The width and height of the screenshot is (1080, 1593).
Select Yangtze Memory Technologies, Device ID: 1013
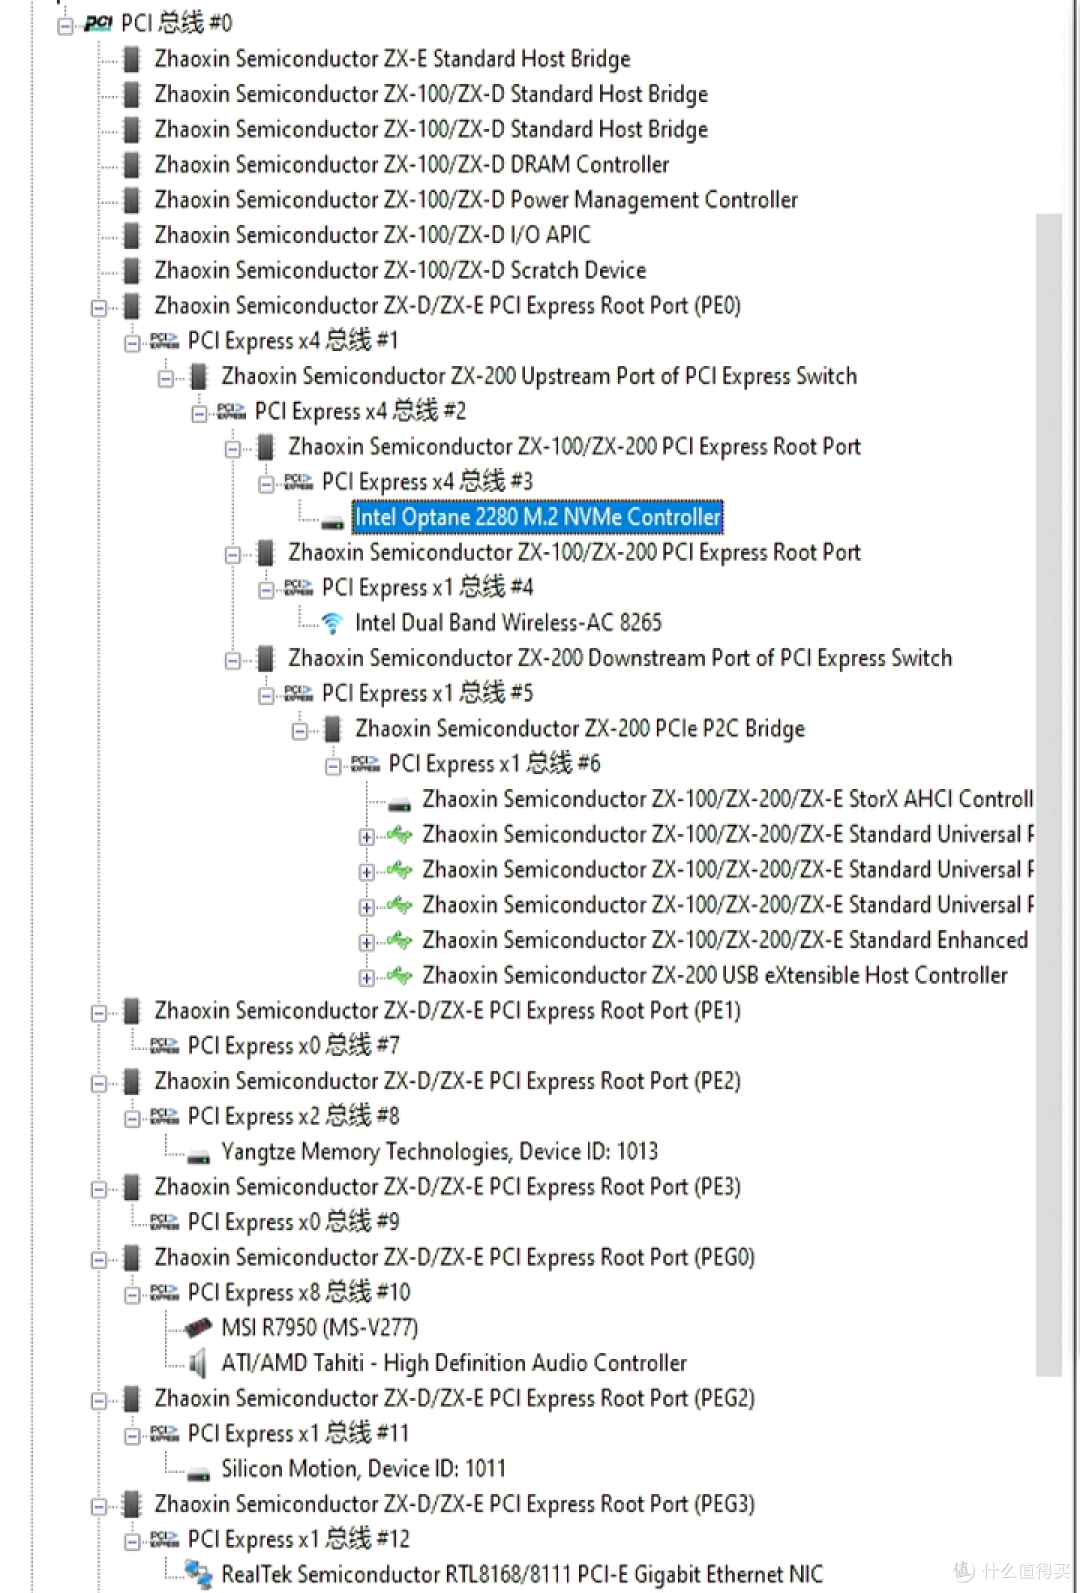440,1152
